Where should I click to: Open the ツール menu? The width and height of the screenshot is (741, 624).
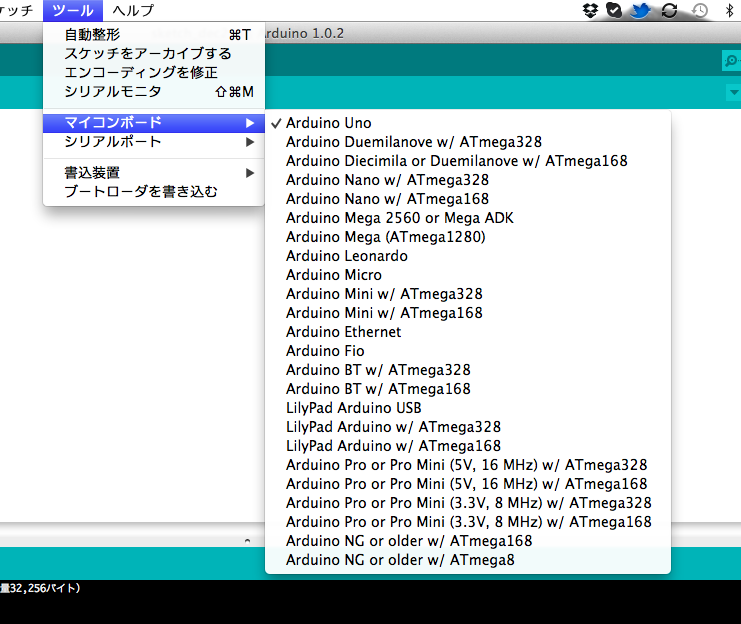pyautogui.click(x=73, y=10)
